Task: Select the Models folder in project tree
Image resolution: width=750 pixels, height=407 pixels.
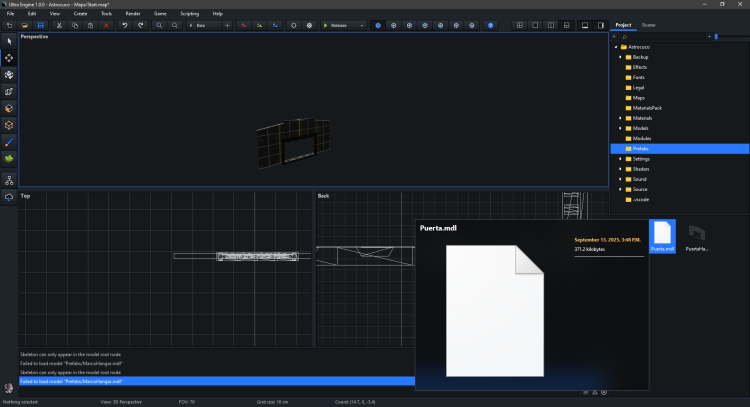Action: pos(641,128)
